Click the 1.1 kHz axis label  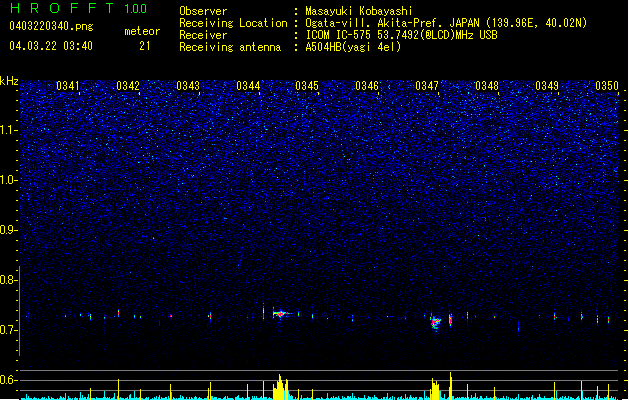tap(9, 130)
